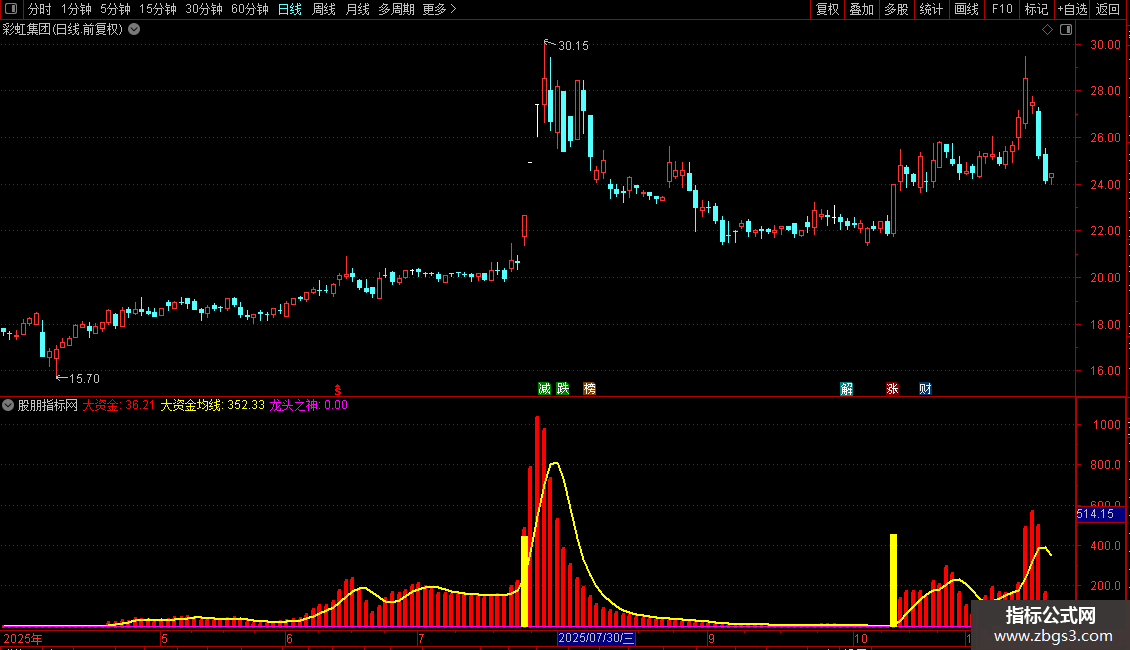Image resolution: width=1130 pixels, height=650 pixels.
Task: Click the 2025年 label on the time axis
Action: tap(22, 638)
